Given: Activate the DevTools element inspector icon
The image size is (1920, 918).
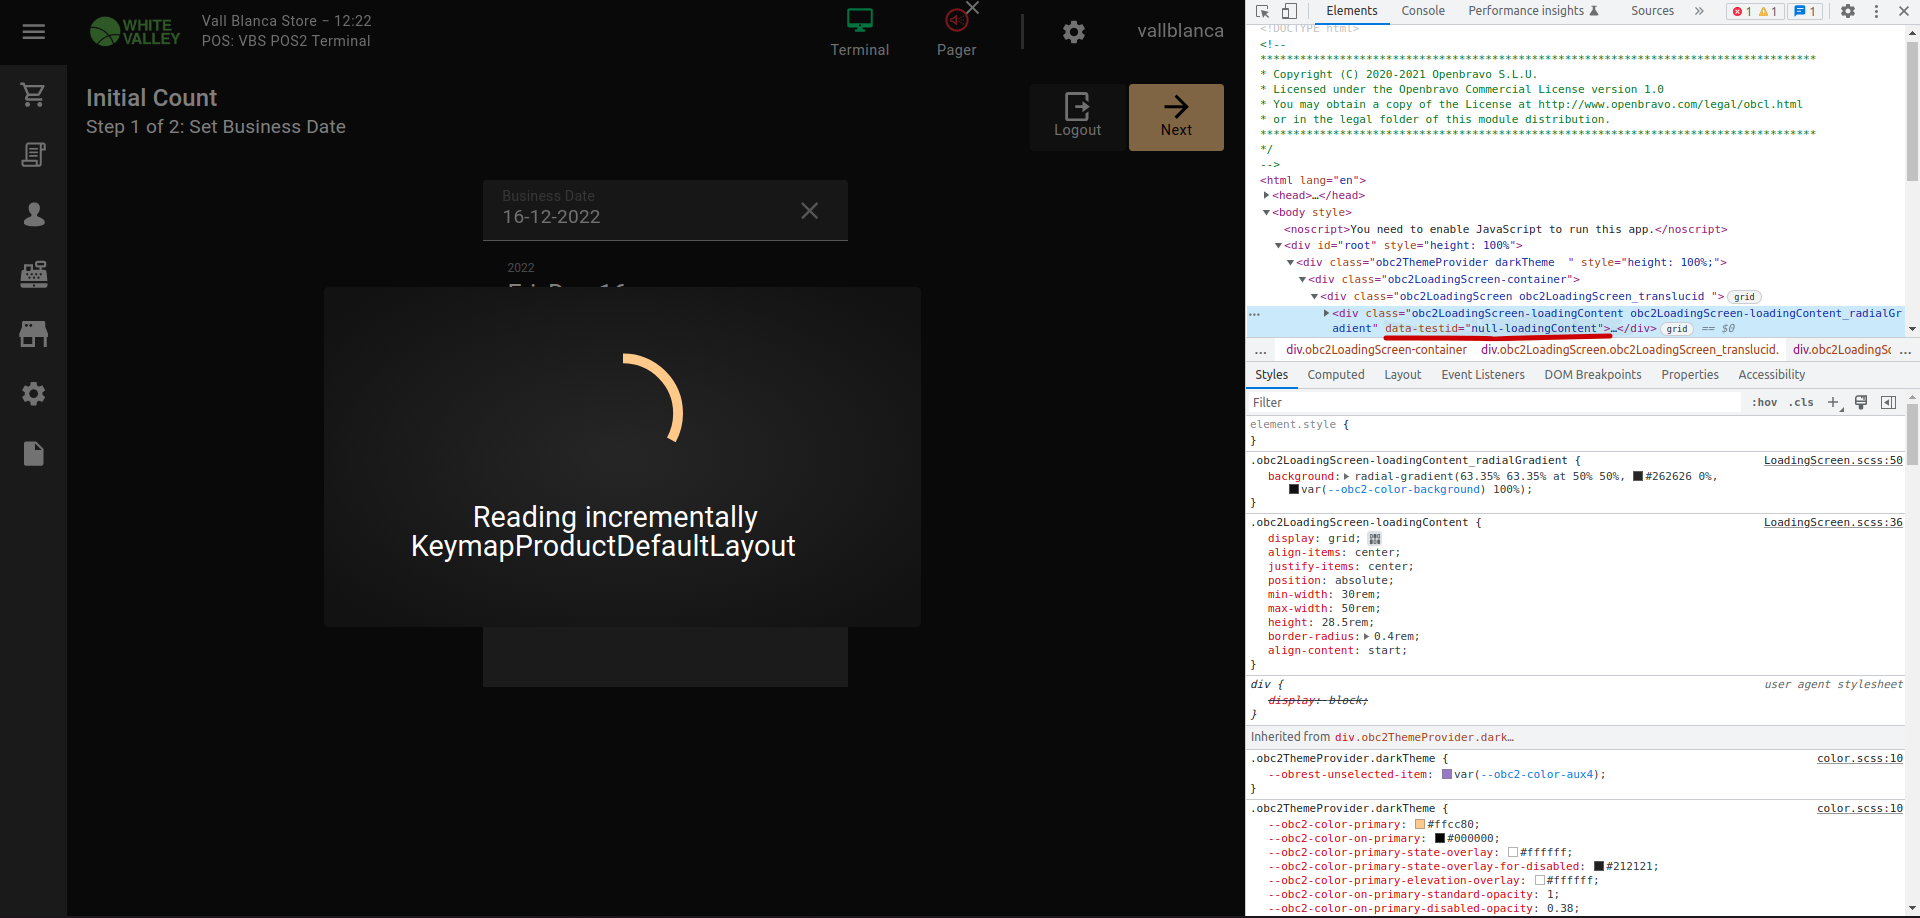Looking at the screenshot, I should [1263, 11].
